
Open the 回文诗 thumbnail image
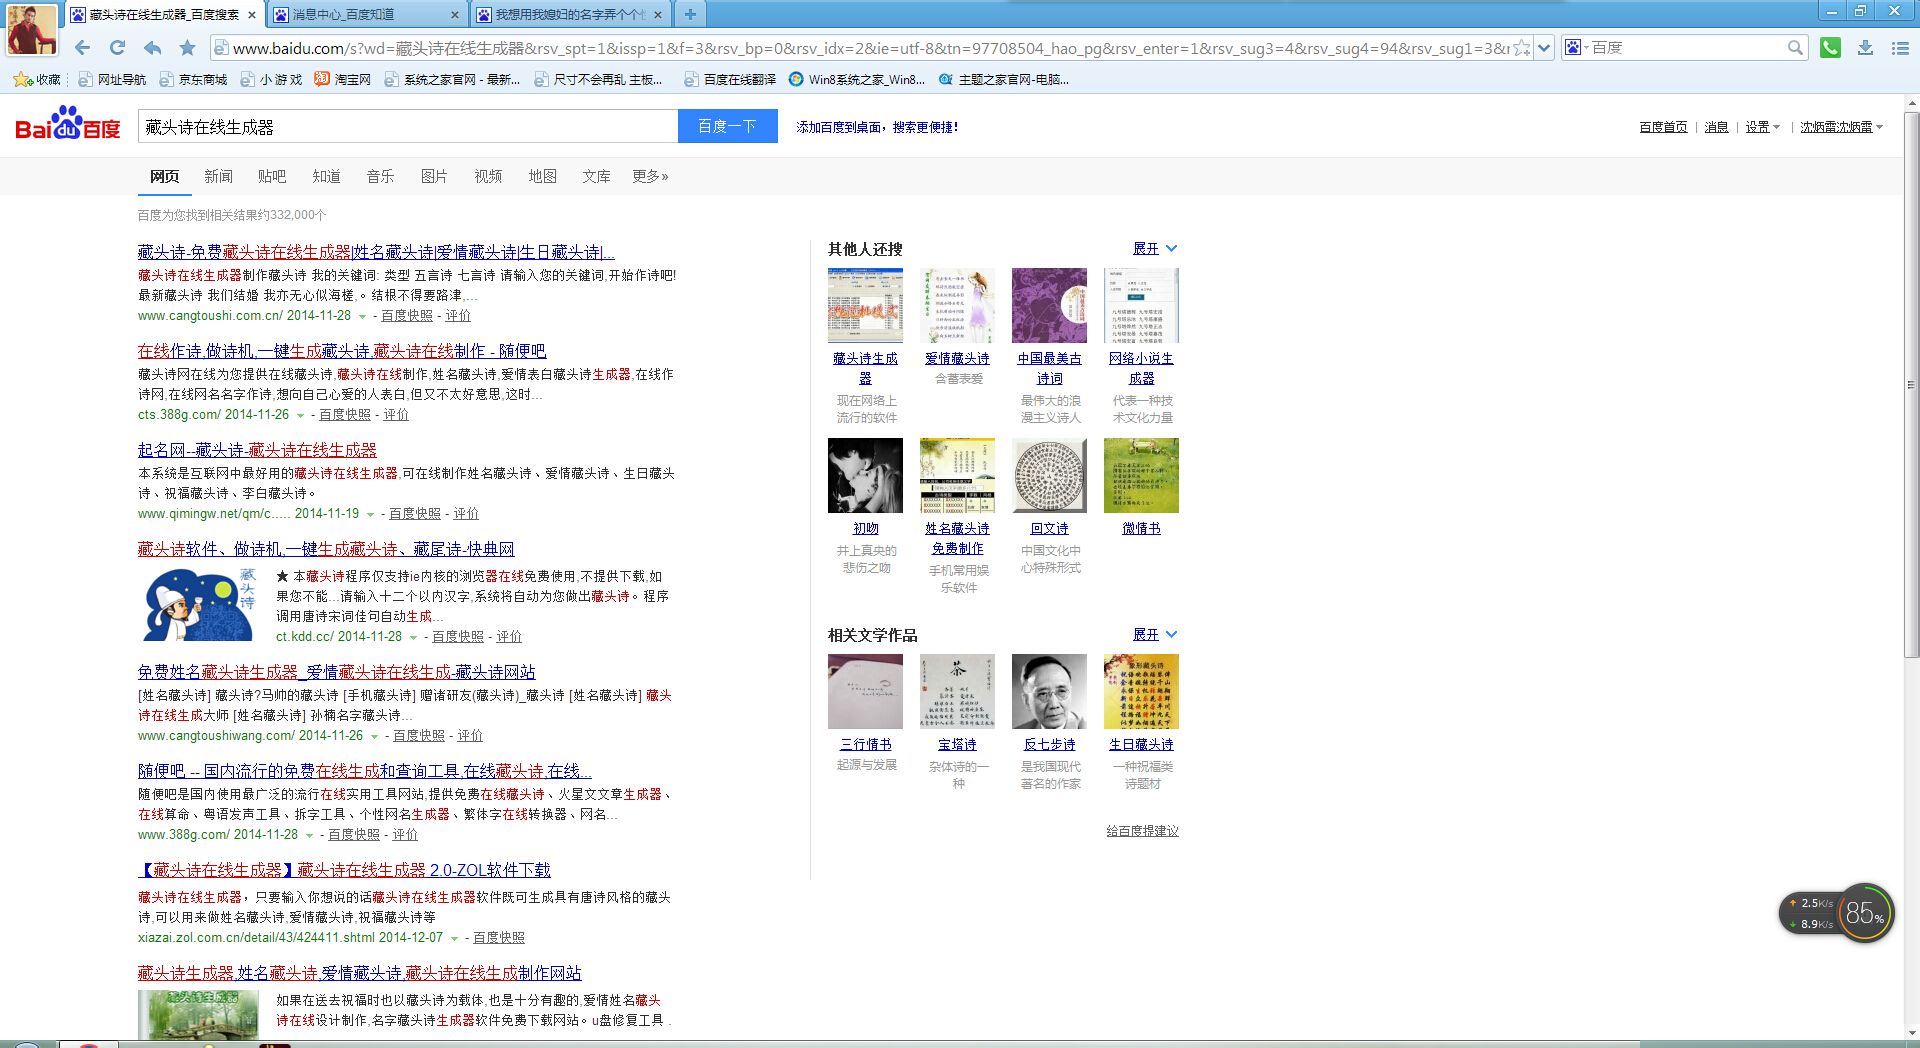(1049, 475)
